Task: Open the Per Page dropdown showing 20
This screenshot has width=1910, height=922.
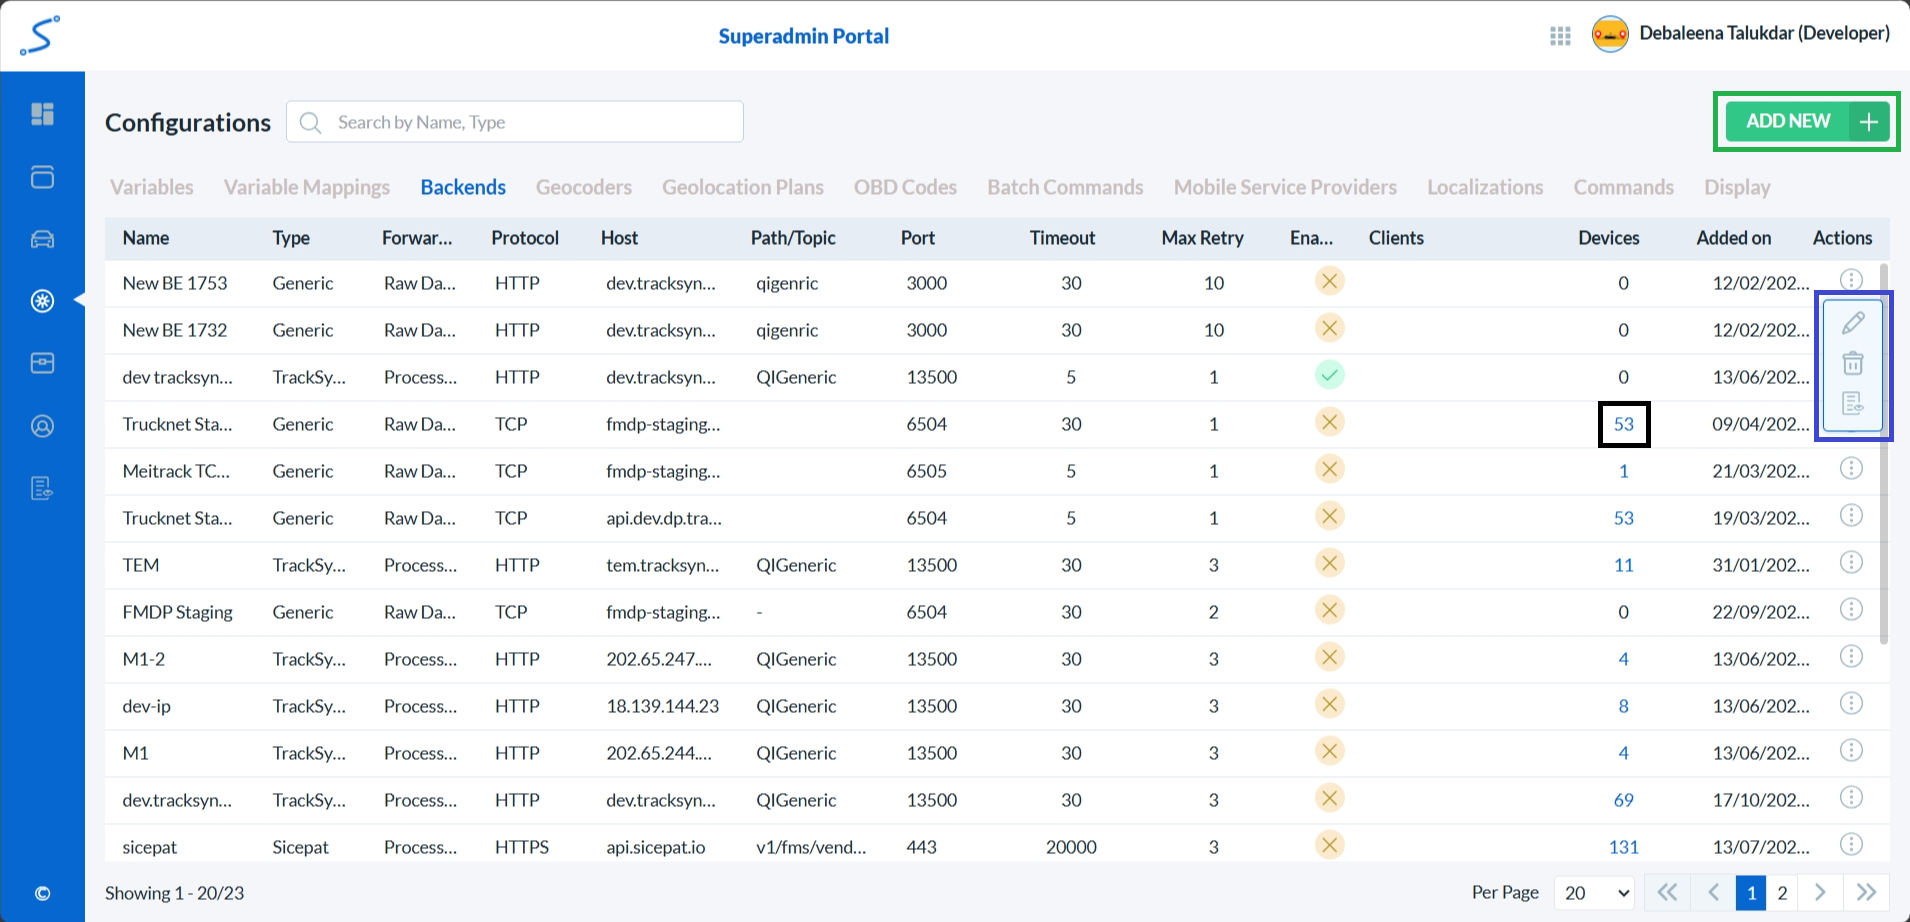Action: pyautogui.click(x=1593, y=892)
